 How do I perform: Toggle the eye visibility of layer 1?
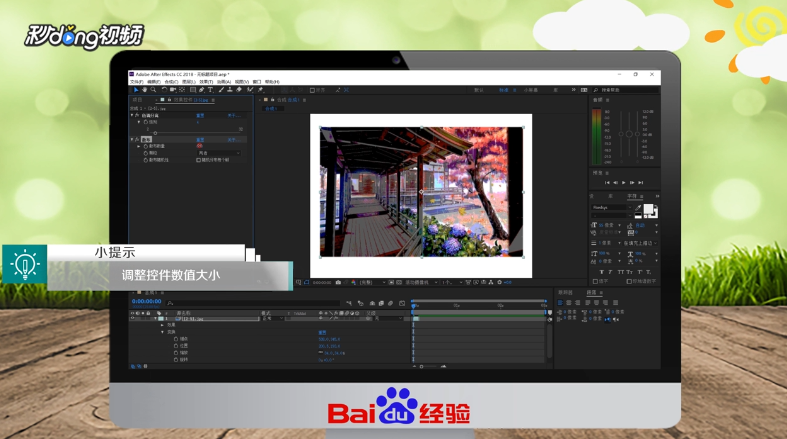(x=133, y=319)
